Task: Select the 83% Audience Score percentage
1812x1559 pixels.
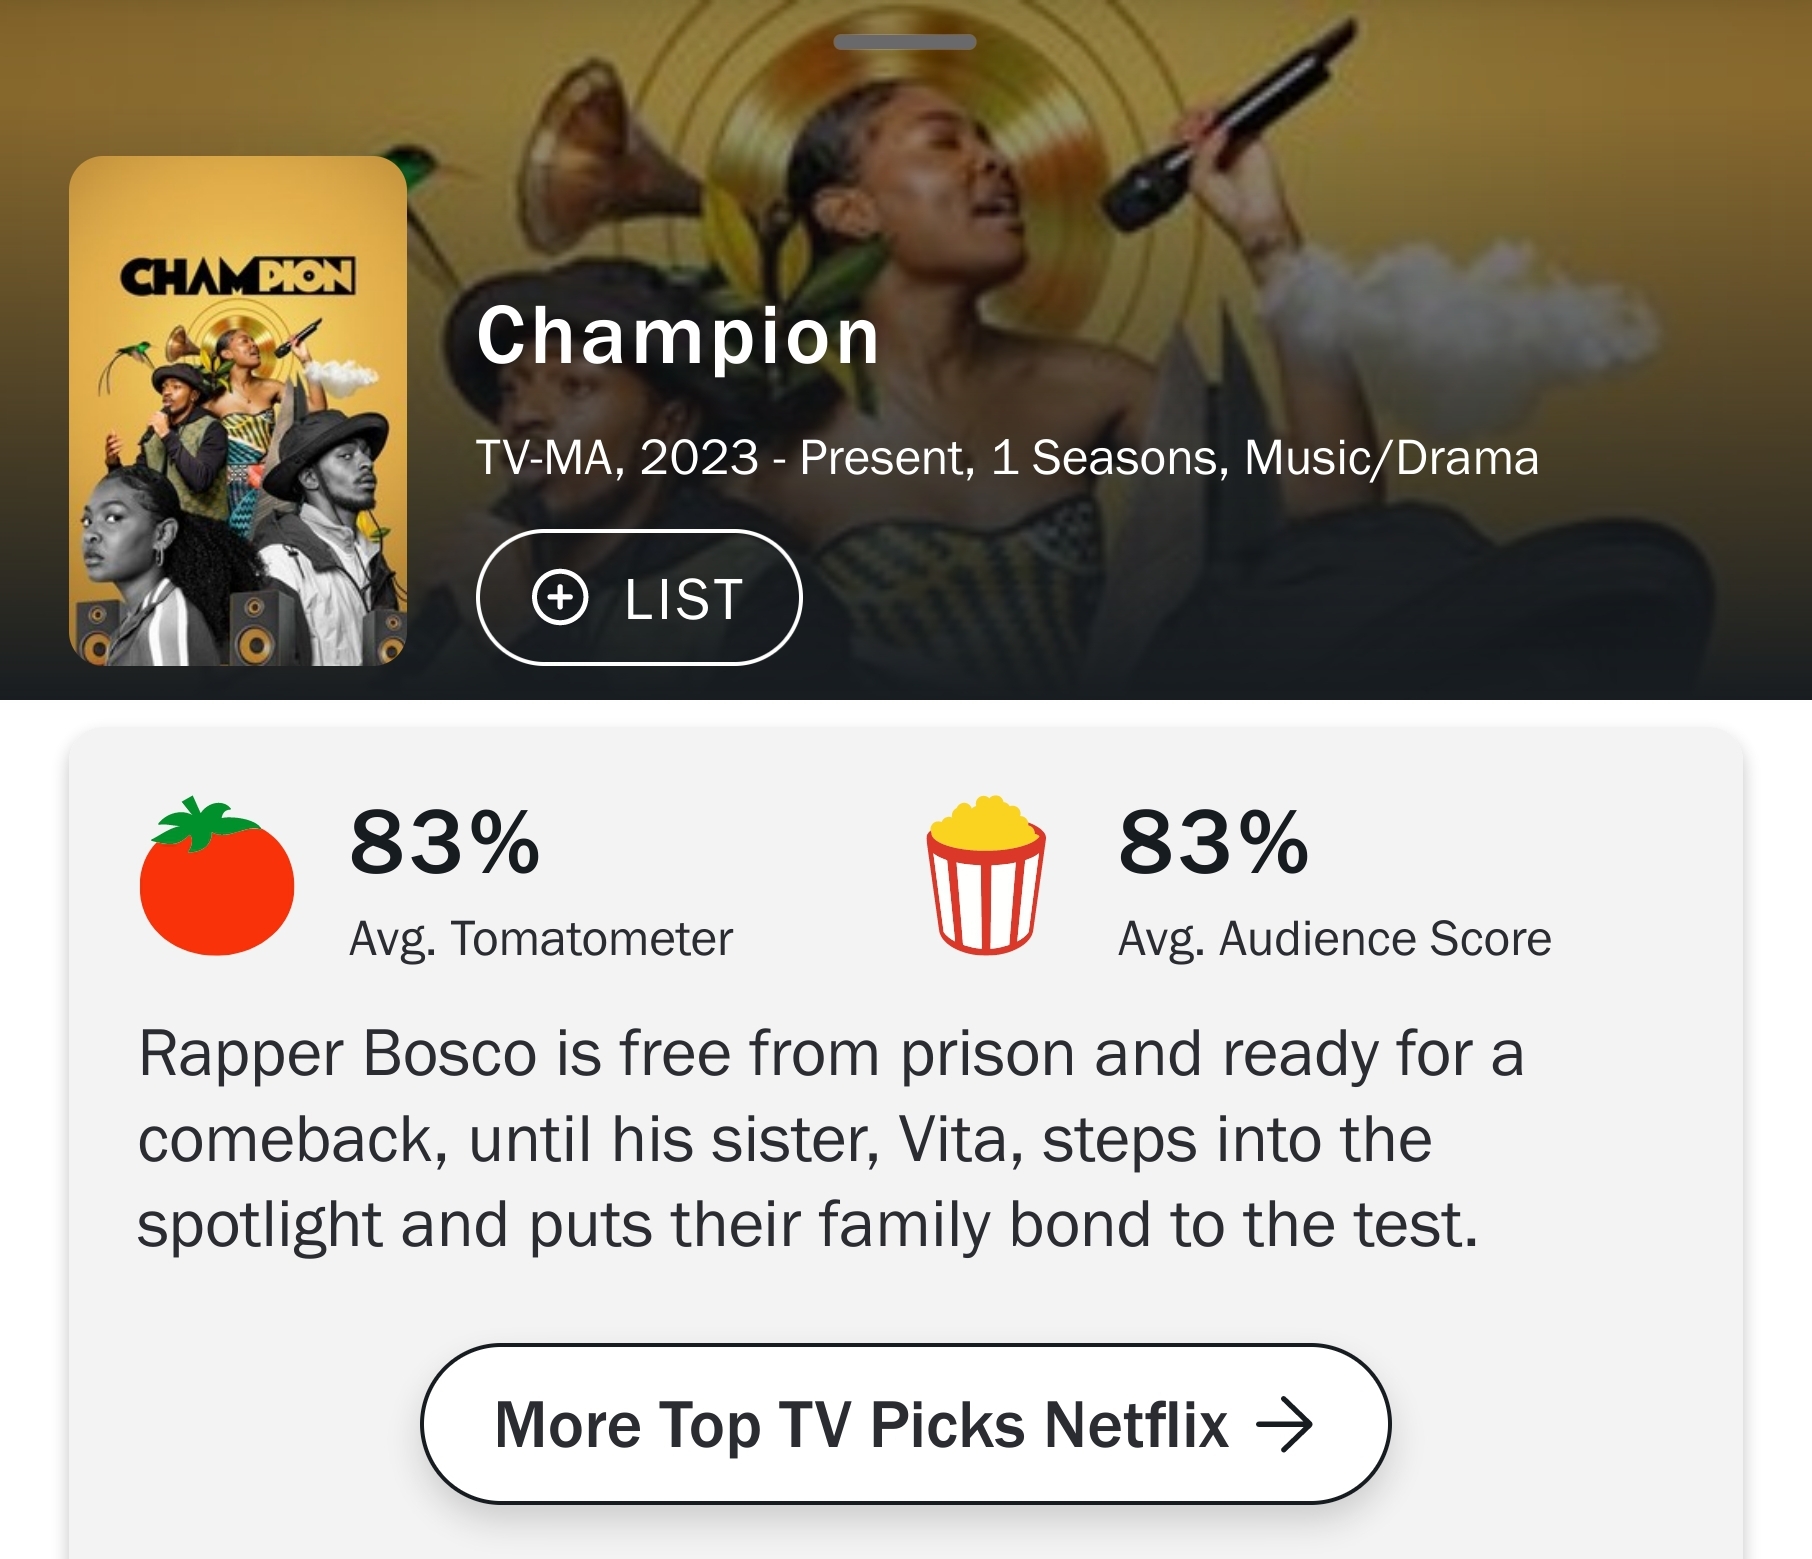Action: (1213, 843)
